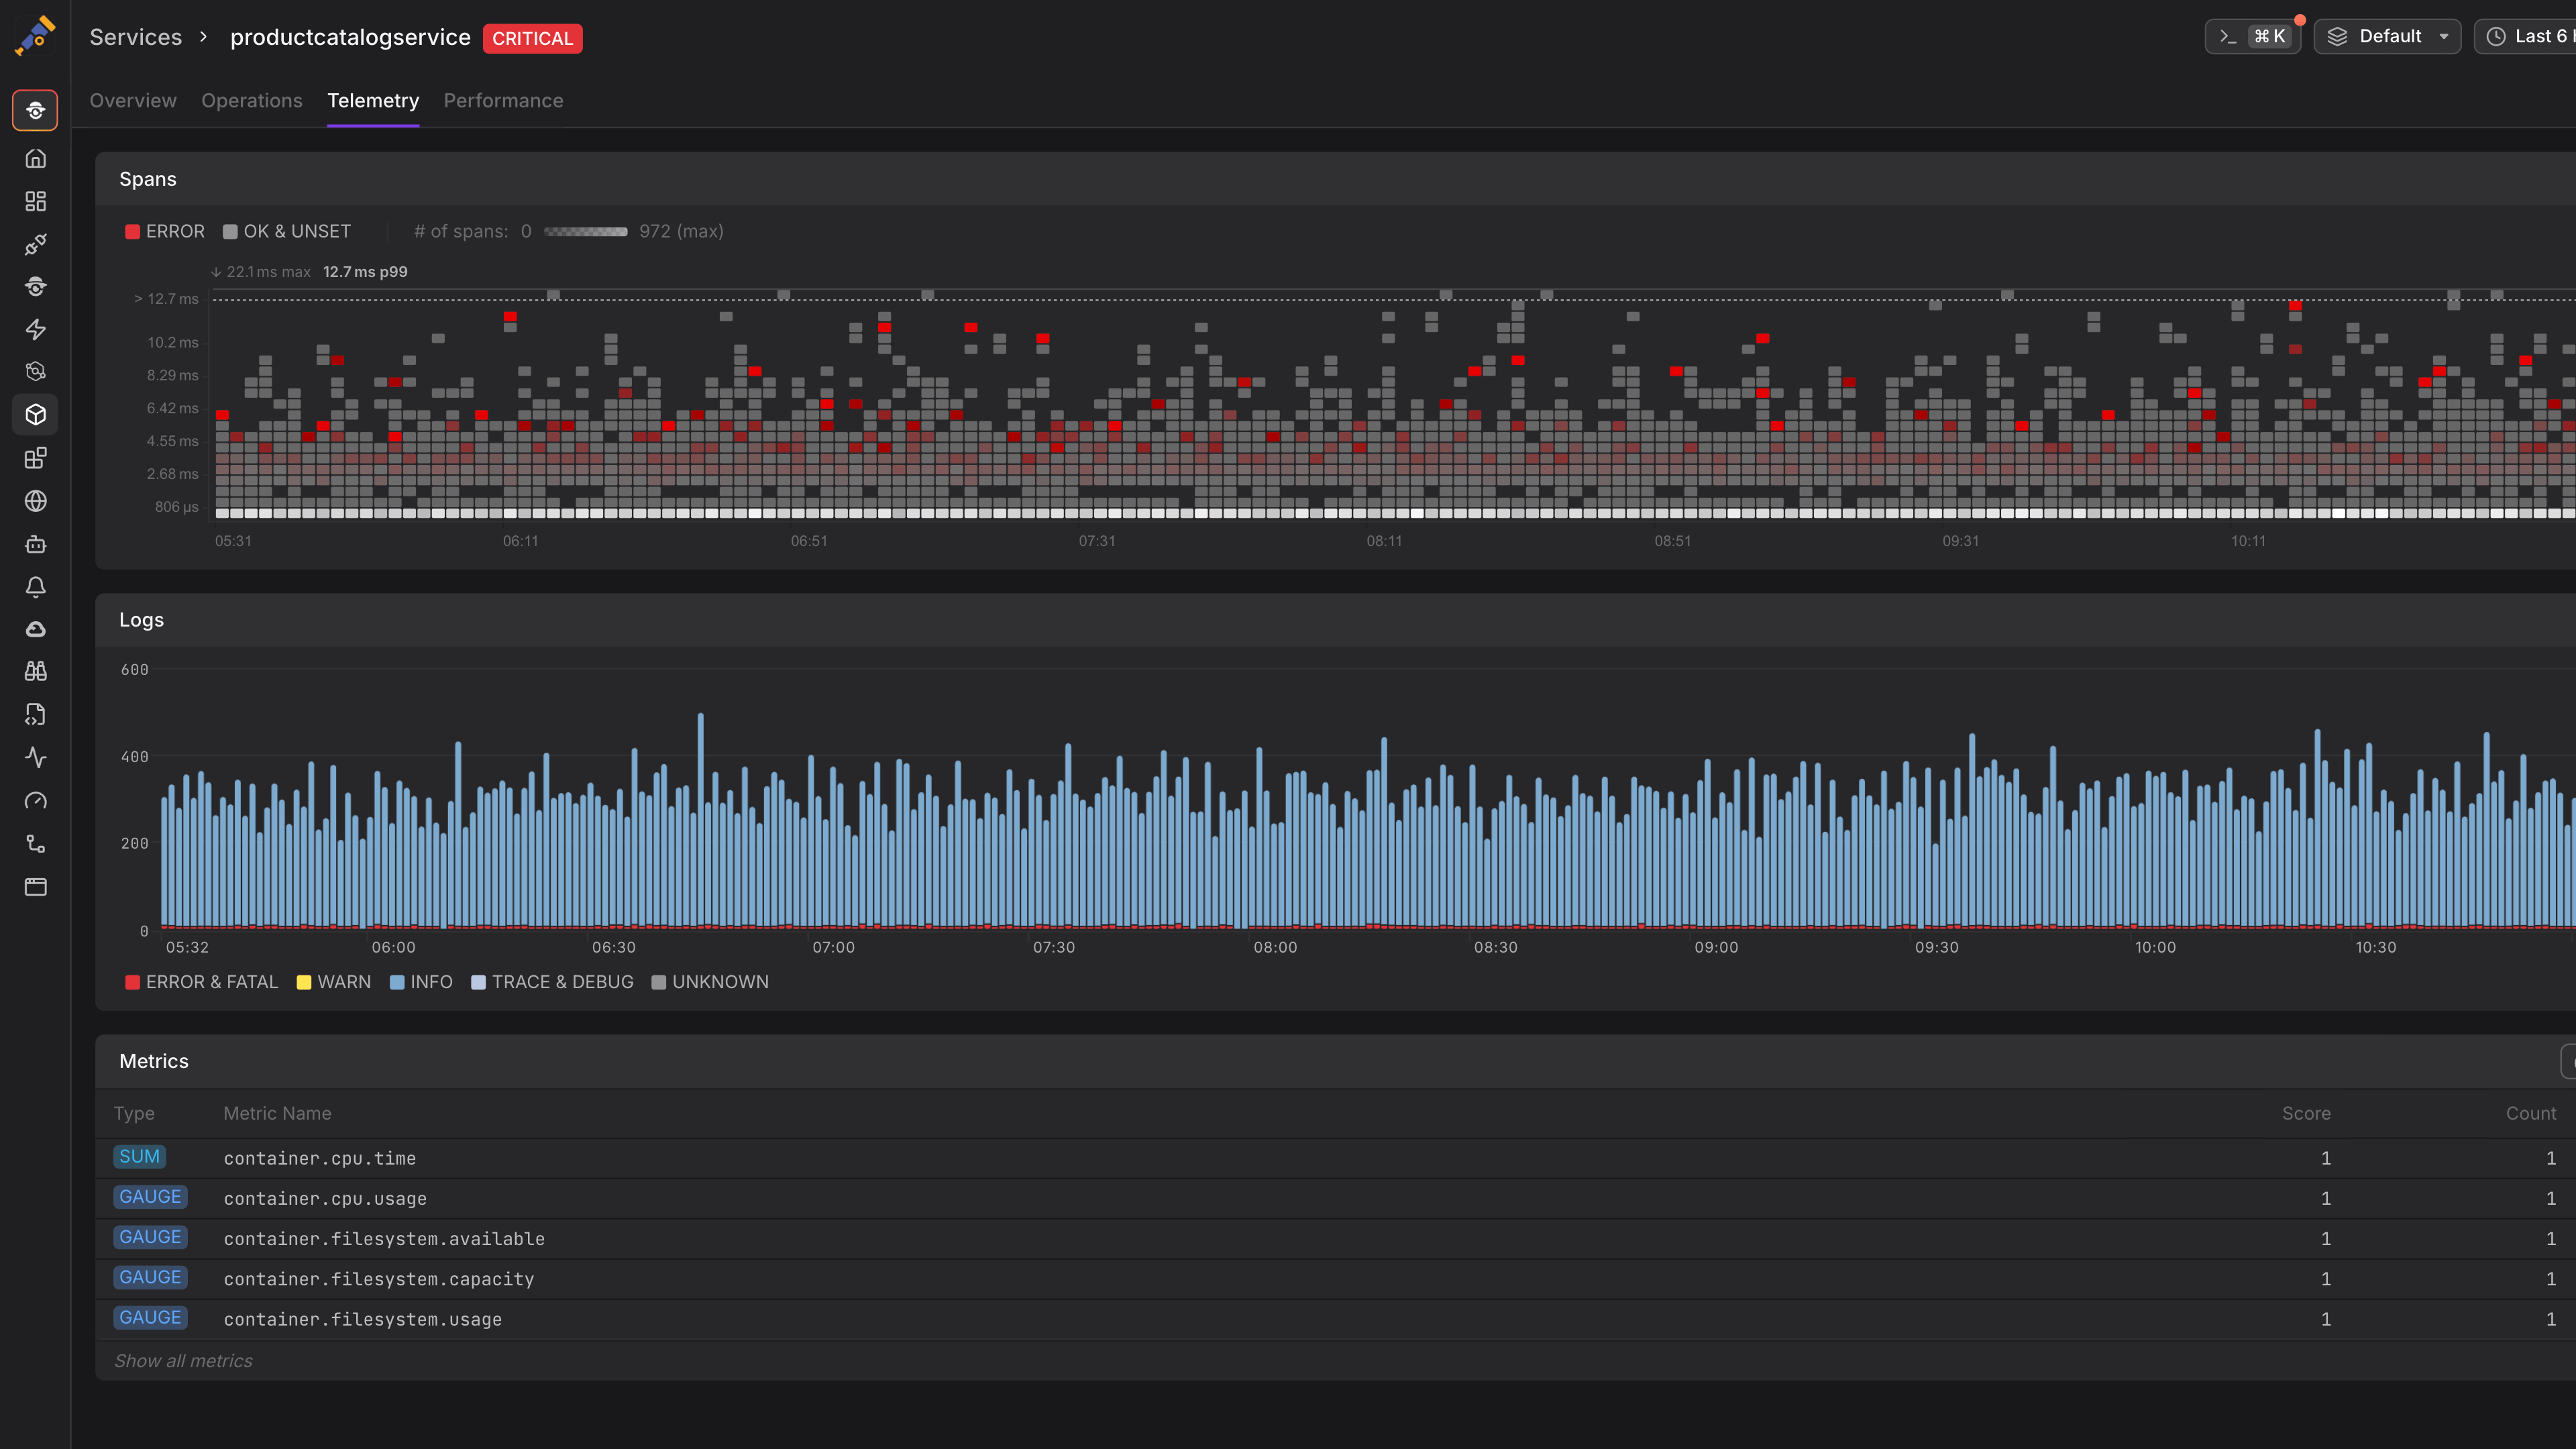The image size is (2576, 1449).
Task: Click the SUM type badge
Action: 139,1157
